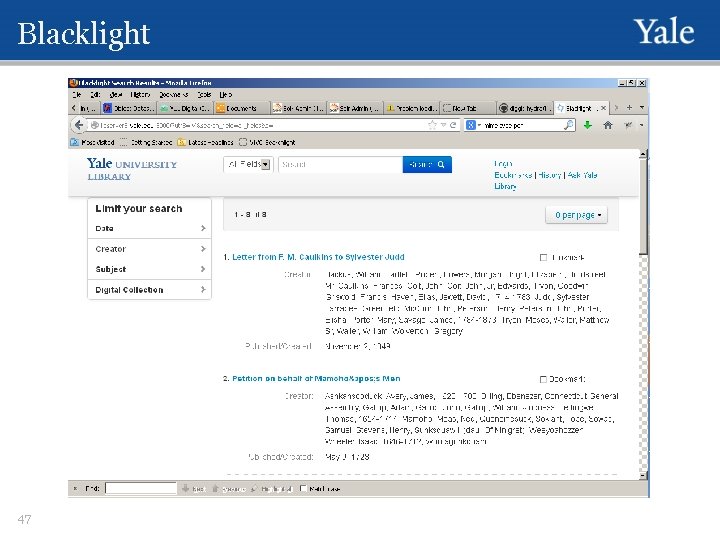Switch to the first Solr Admin tab

coord(298,108)
